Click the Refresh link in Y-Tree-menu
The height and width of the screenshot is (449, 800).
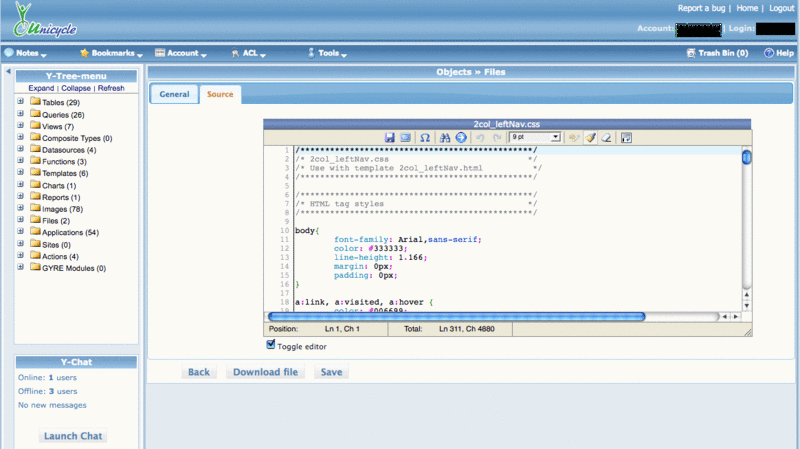click(x=111, y=88)
